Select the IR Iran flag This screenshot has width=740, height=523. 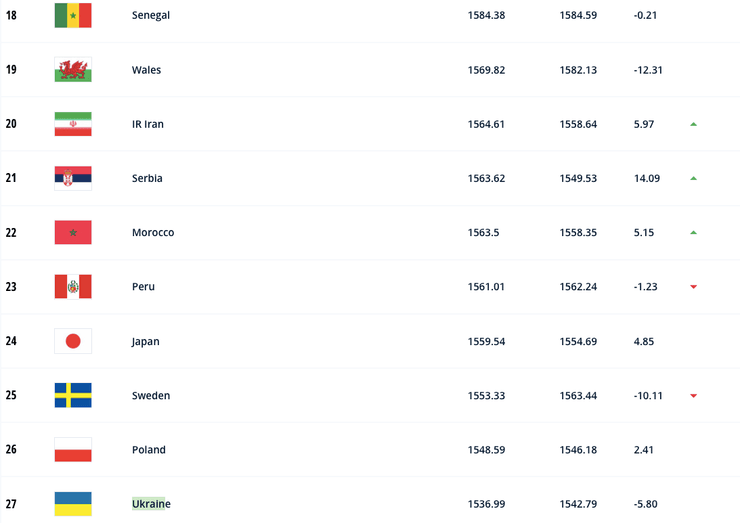click(73, 124)
